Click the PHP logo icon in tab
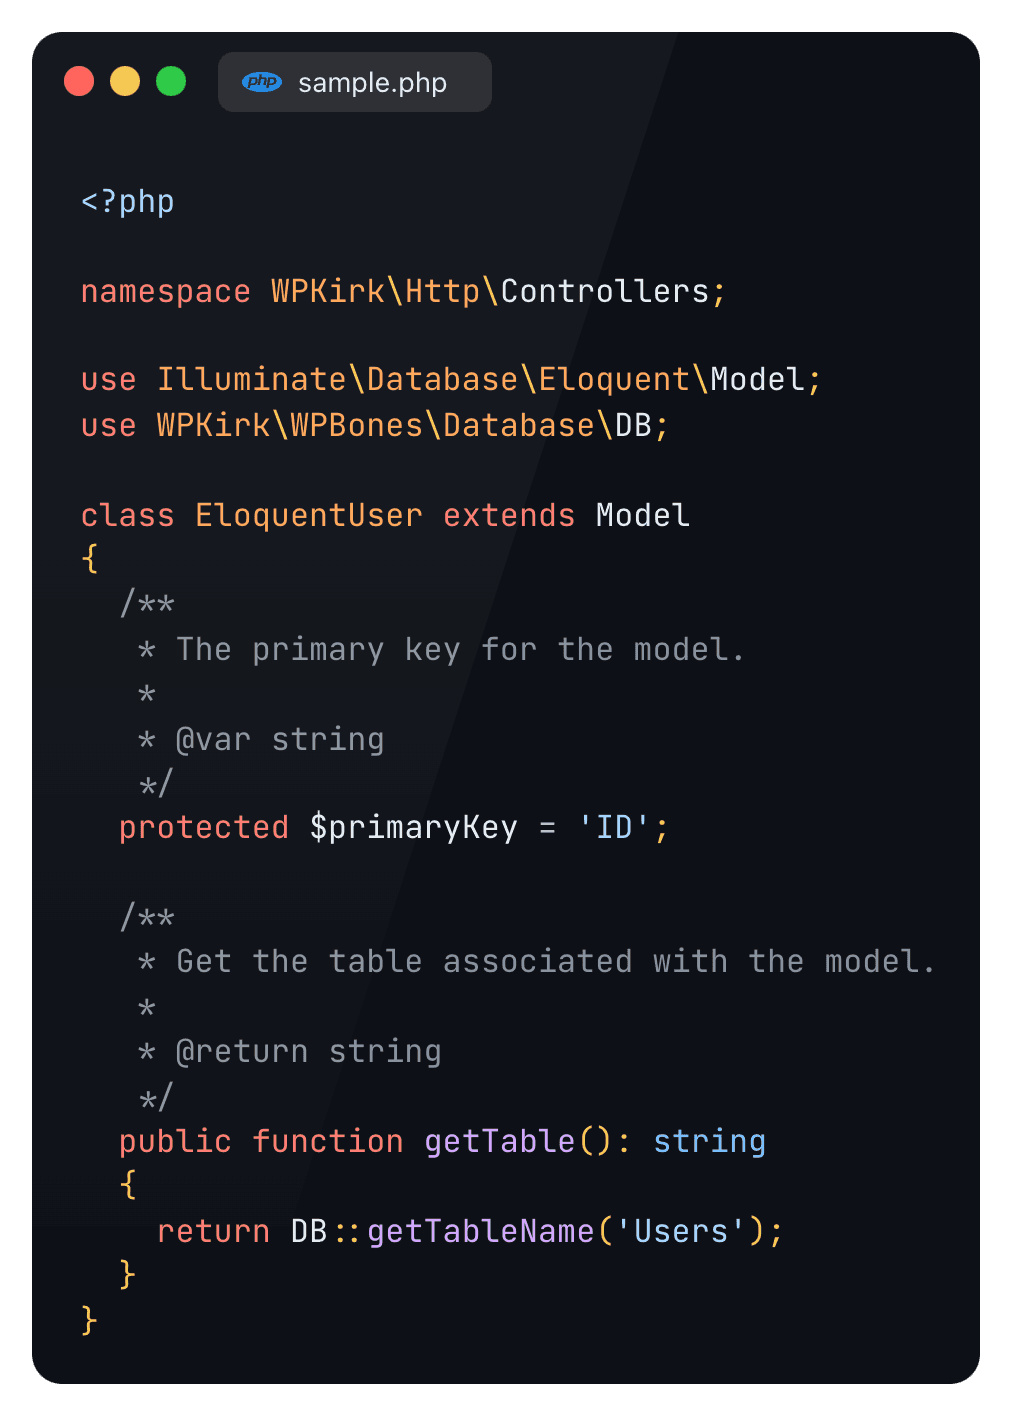This screenshot has width=1012, height=1416. (x=262, y=82)
